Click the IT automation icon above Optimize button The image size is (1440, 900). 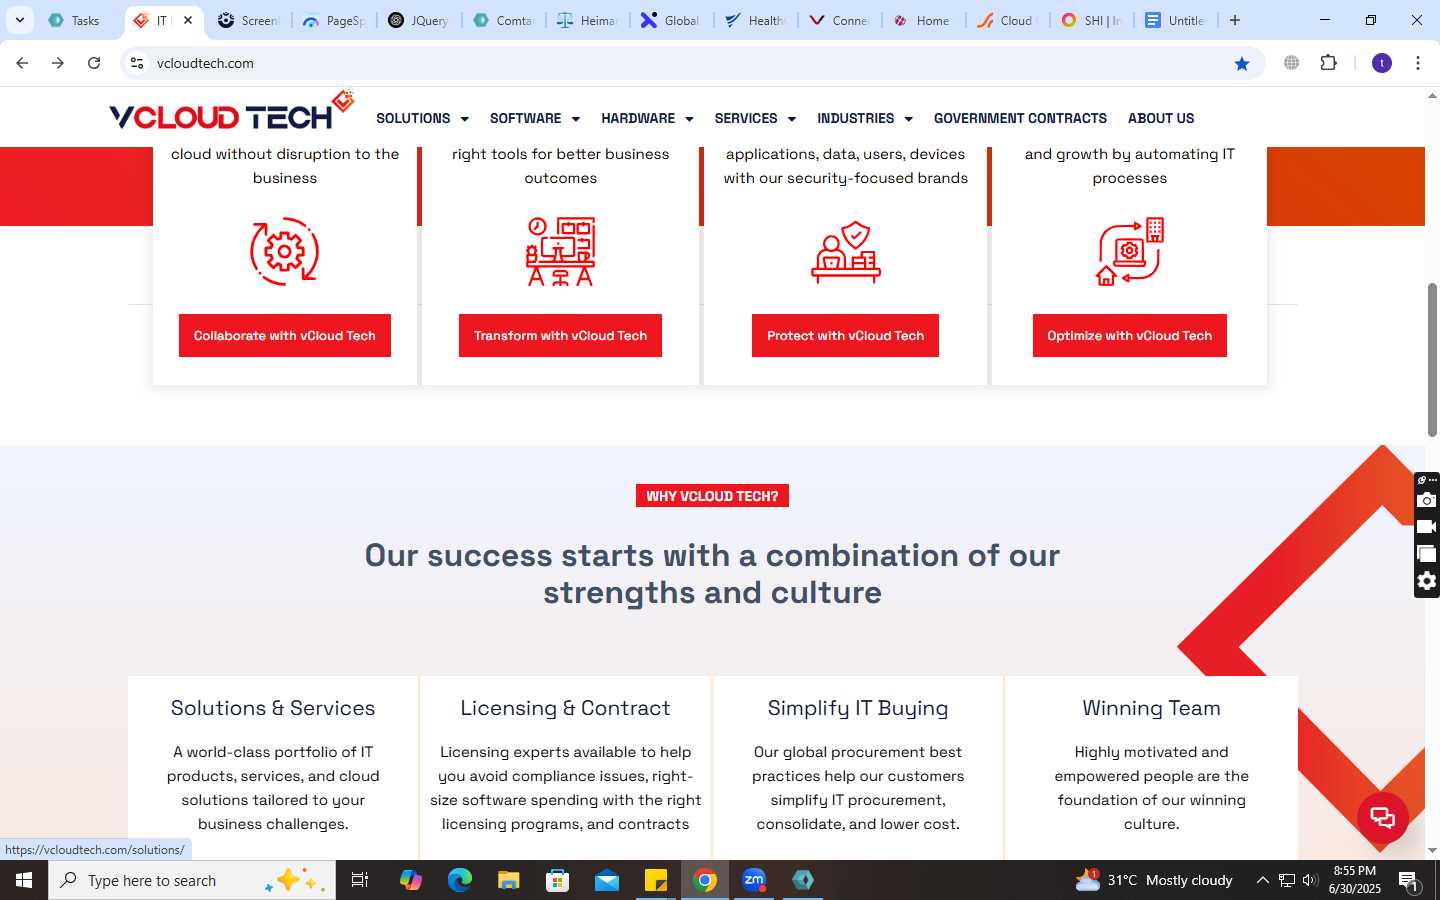coord(1129,252)
